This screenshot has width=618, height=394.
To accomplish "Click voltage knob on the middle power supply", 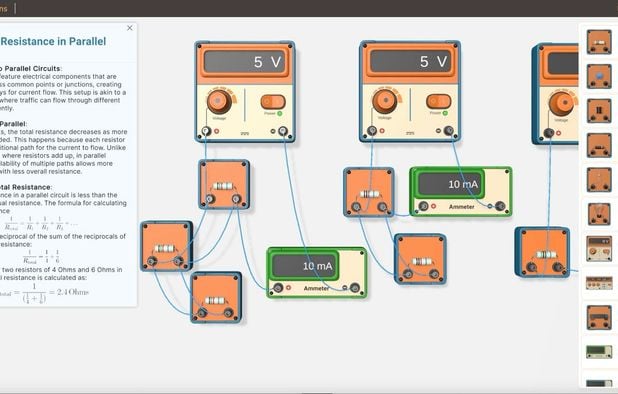I will pos(385,101).
